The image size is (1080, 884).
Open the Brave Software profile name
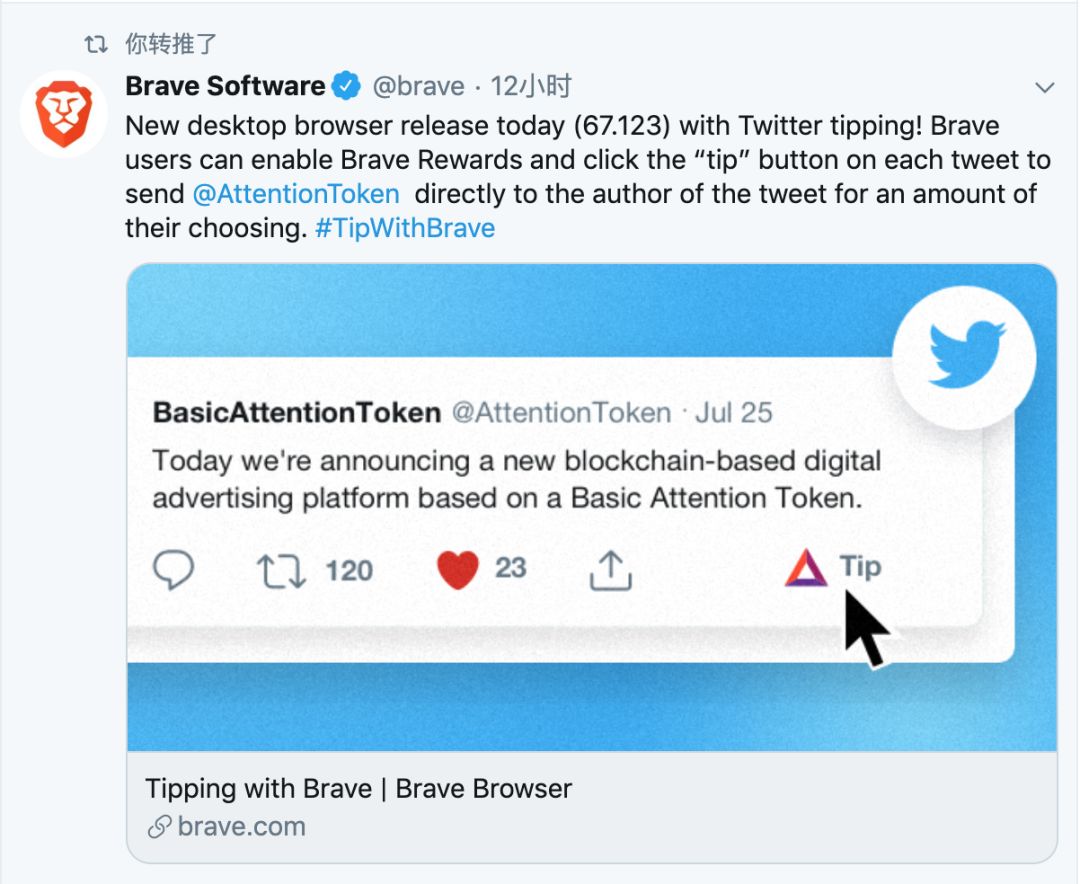coord(225,86)
